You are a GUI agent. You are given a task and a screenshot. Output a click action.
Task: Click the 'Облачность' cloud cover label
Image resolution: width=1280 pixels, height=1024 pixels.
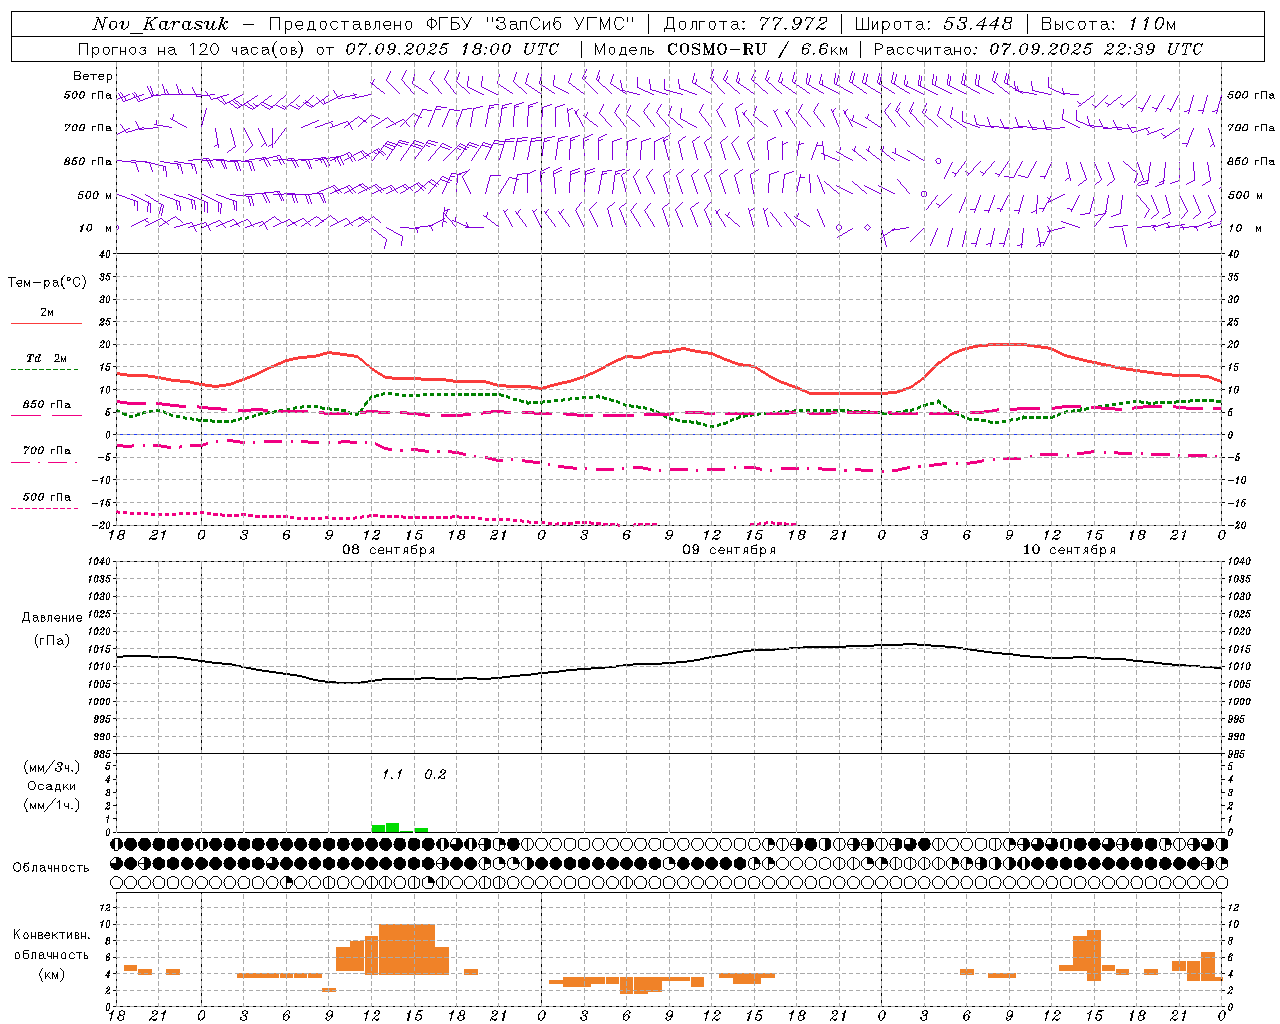[x=51, y=868]
